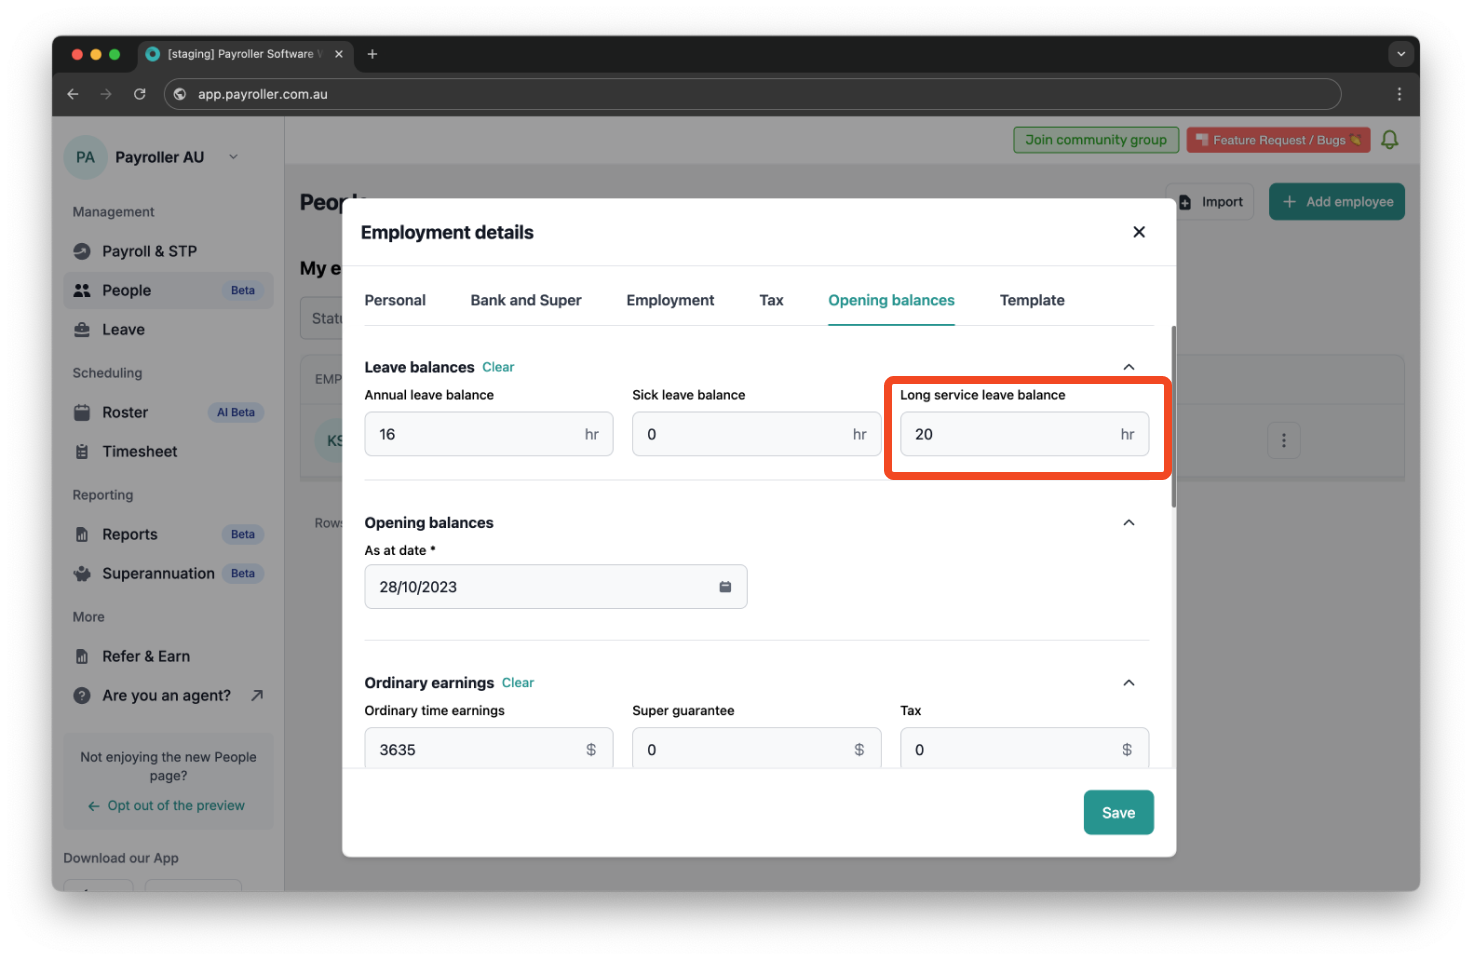Open the Tax tab

[x=771, y=300]
